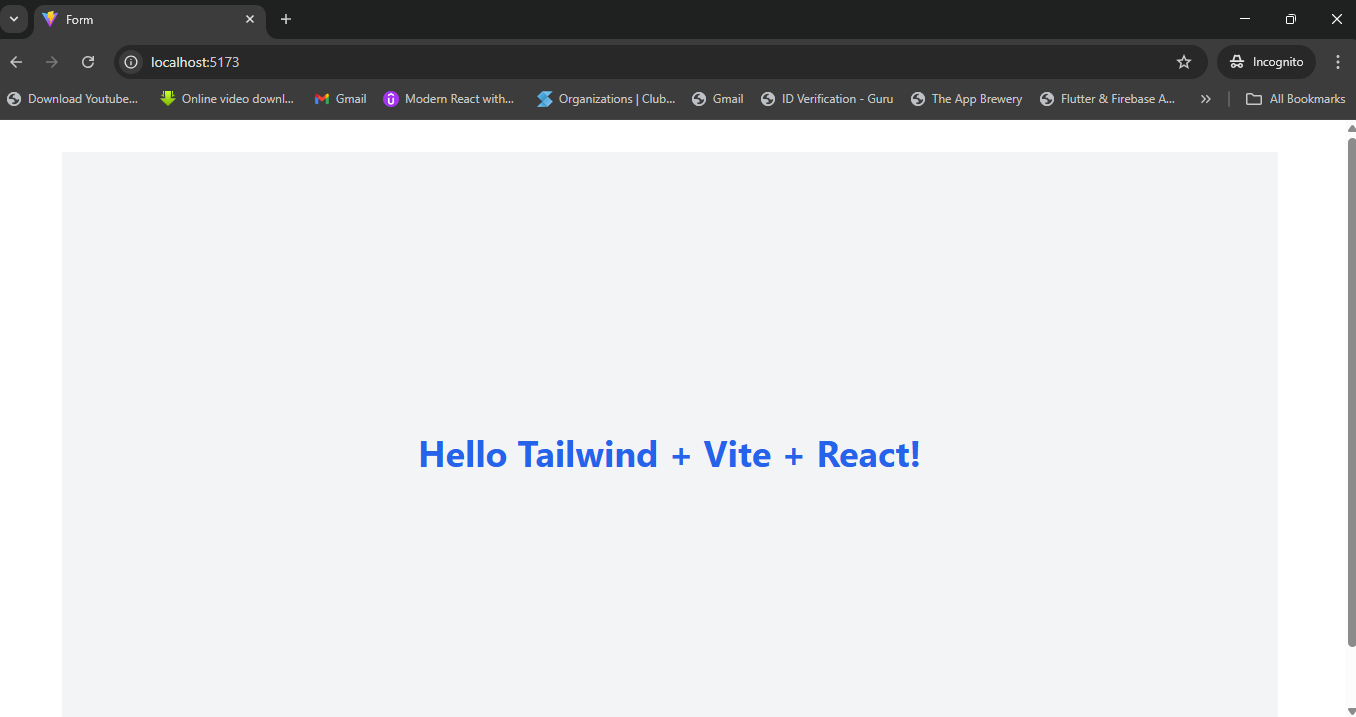
Task: Select the Form browser tab
Action: pyautogui.click(x=150, y=20)
